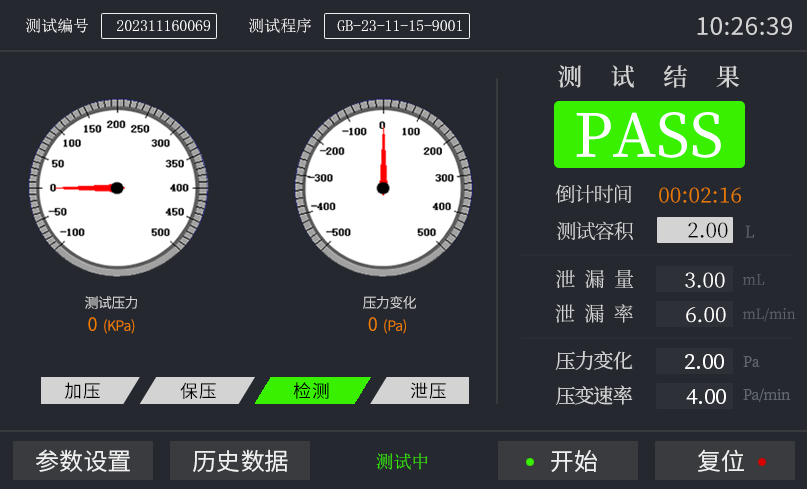Click the 测试编号 field 202311160069
807x489 pixels.
point(159,26)
